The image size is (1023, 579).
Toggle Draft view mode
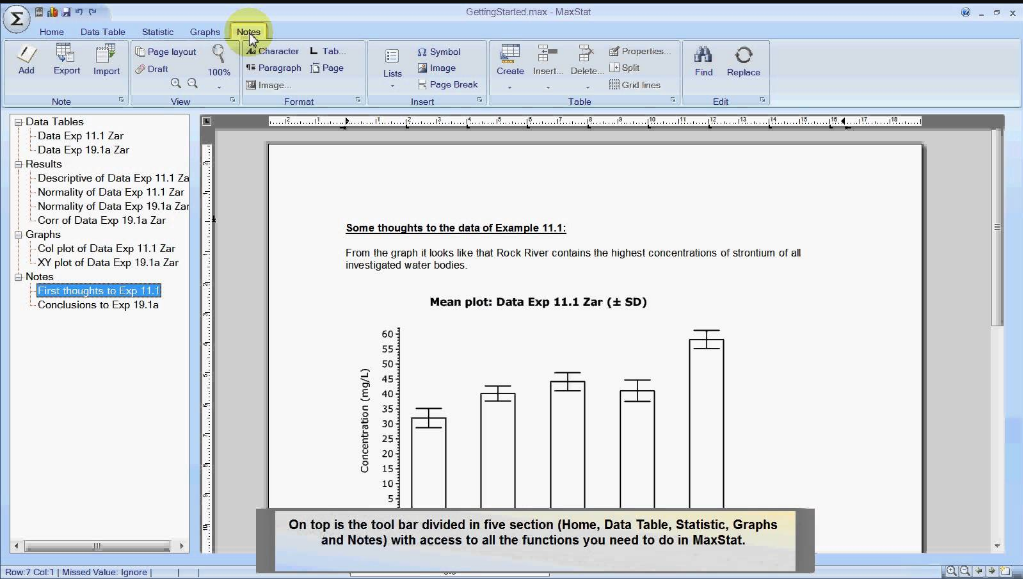click(151, 69)
